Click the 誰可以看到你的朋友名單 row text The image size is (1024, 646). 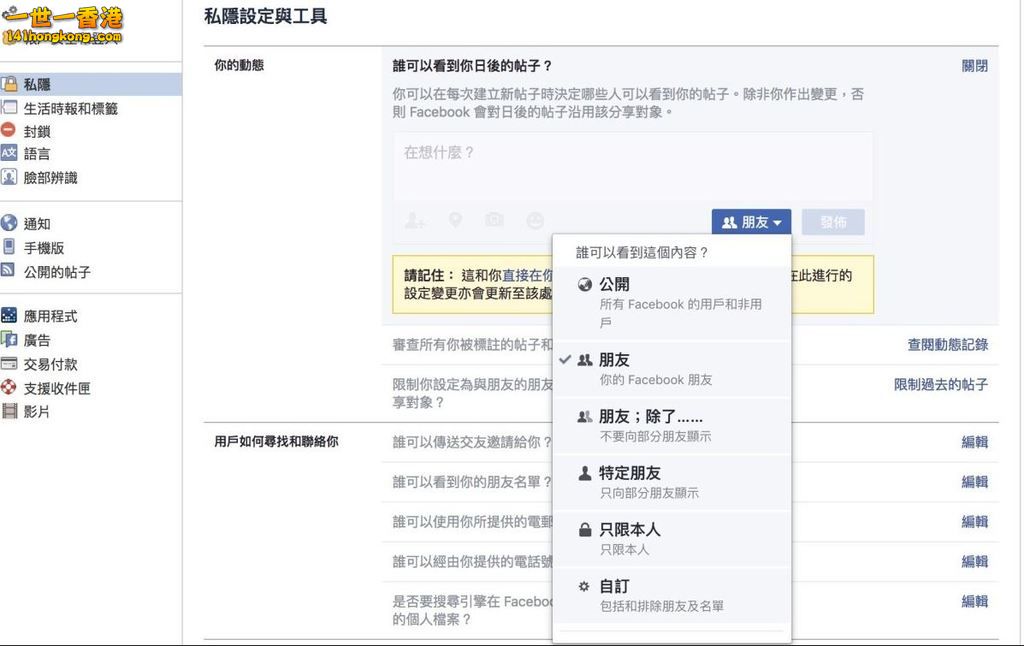(472, 482)
